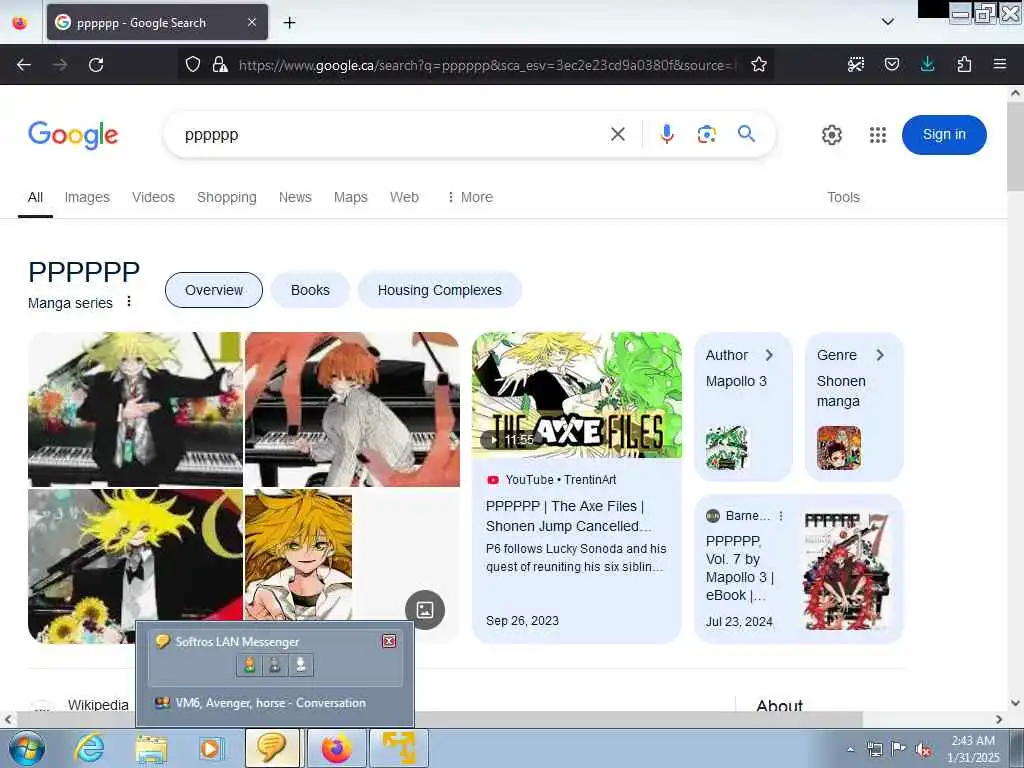1024x768 pixels.
Task: Show hidden tray icons arrow
Action: (850, 749)
